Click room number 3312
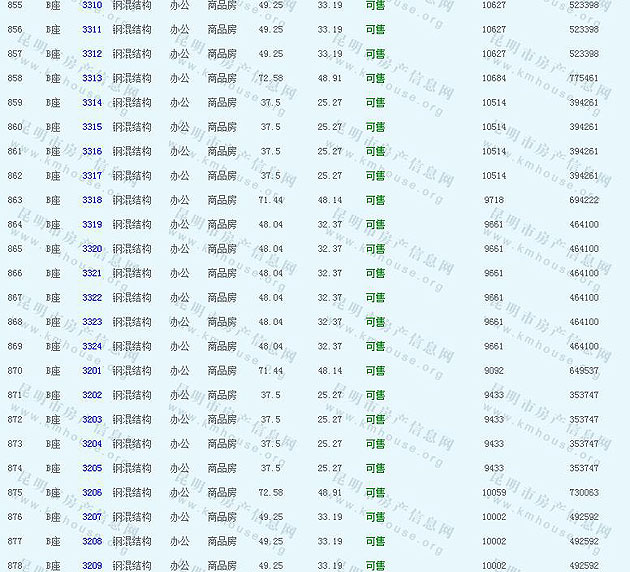Image resolution: width=630 pixels, height=572 pixels. (x=92, y=54)
